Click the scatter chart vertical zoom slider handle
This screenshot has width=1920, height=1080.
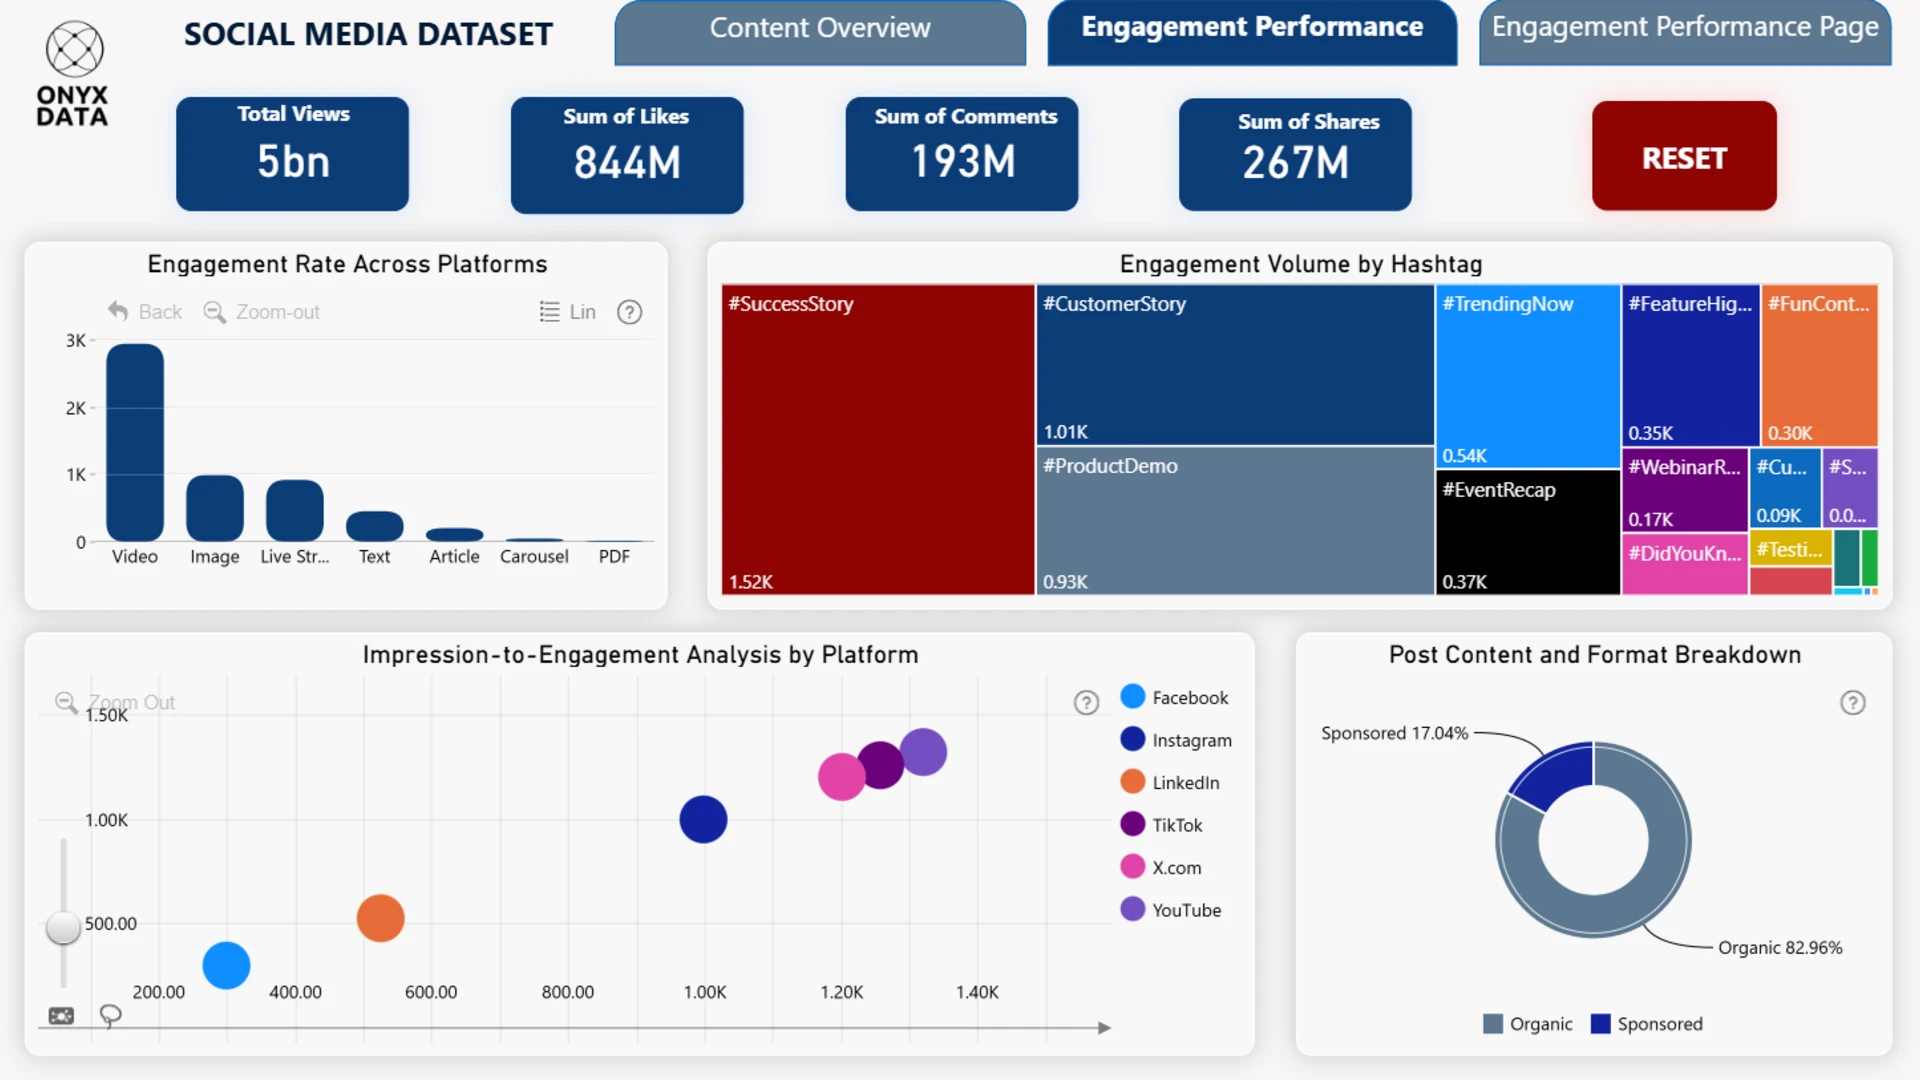point(63,927)
